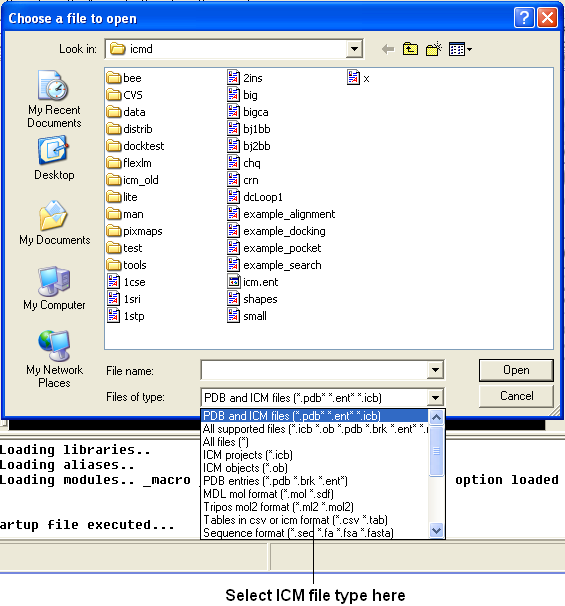Choose MDL mol format (*.mol *.sdf)
565x606 pixels.
pos(268,494)
